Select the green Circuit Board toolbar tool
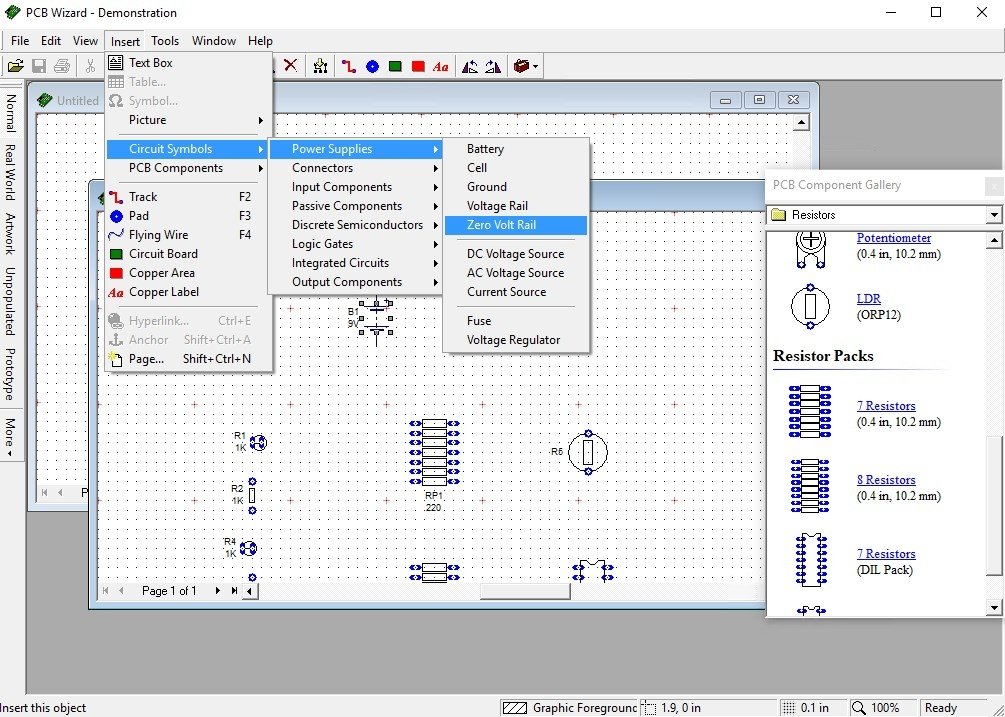The height and width of the screenshot is (717, 1005). (x=395, y=66)
